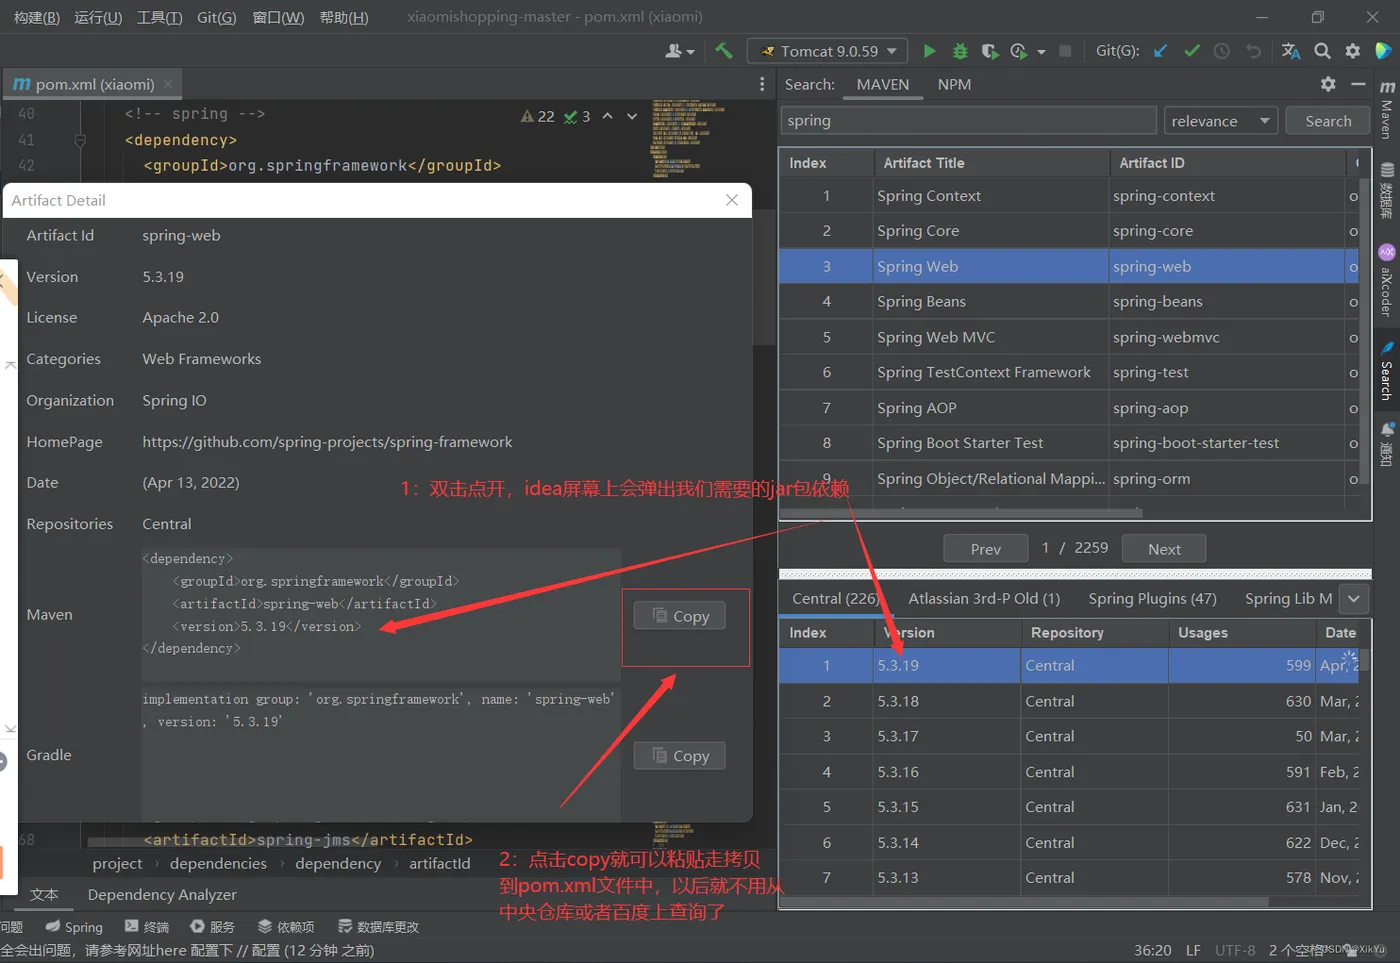Select Atlassian 3rd-P Old (1) tab

pyautogui.click(x=984, y=598)
